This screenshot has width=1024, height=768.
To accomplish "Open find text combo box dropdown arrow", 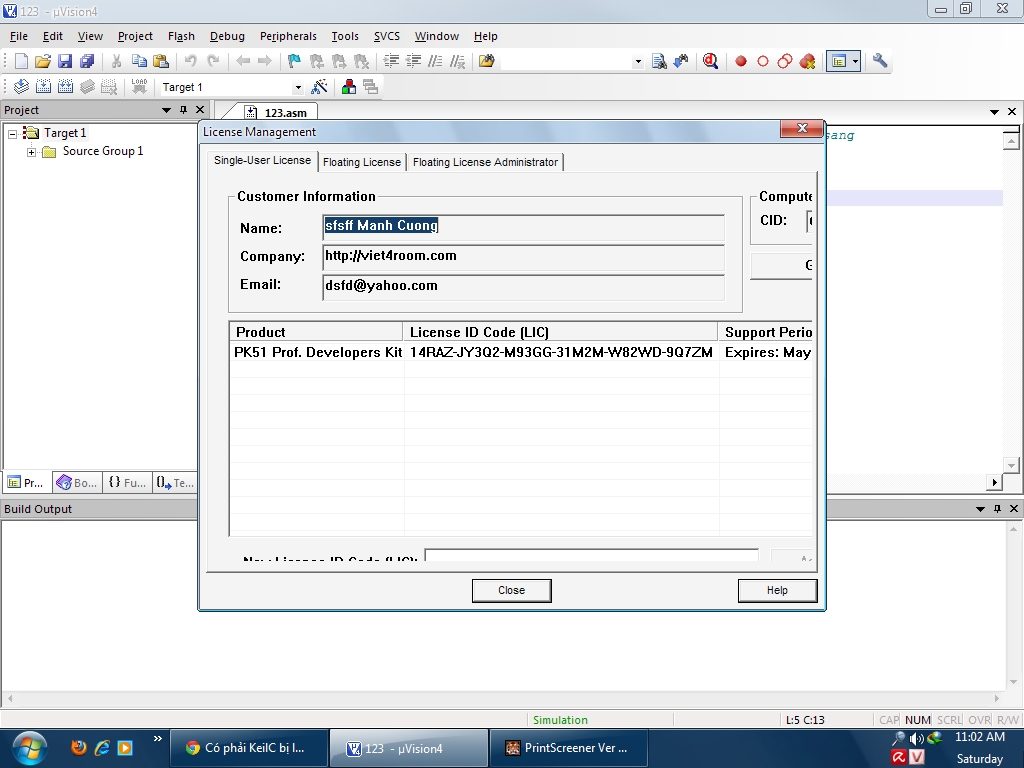I will pyautogui.click(x=638, y=61).
